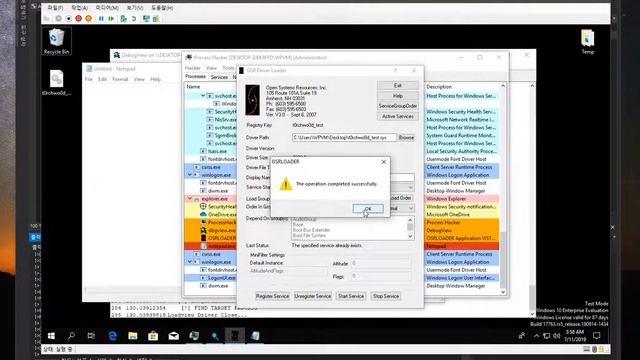Open the 파일(F) menu
640x360 pixels.
(55, 8)
